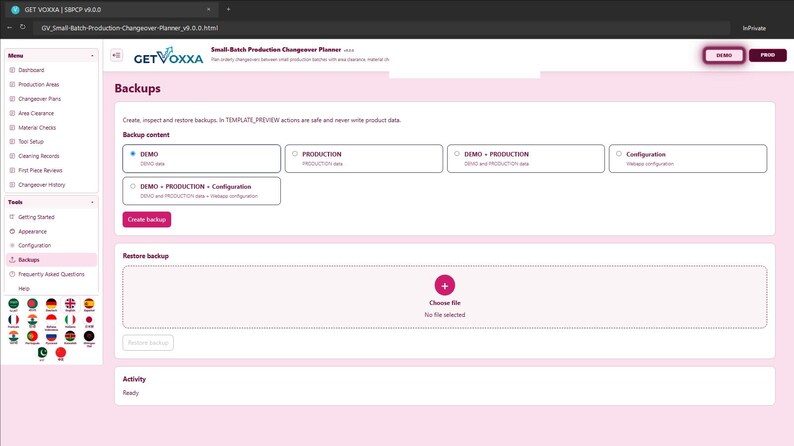Switch language to Chinese flag
This screenshot has width=794, height=446.
[61, 353]
